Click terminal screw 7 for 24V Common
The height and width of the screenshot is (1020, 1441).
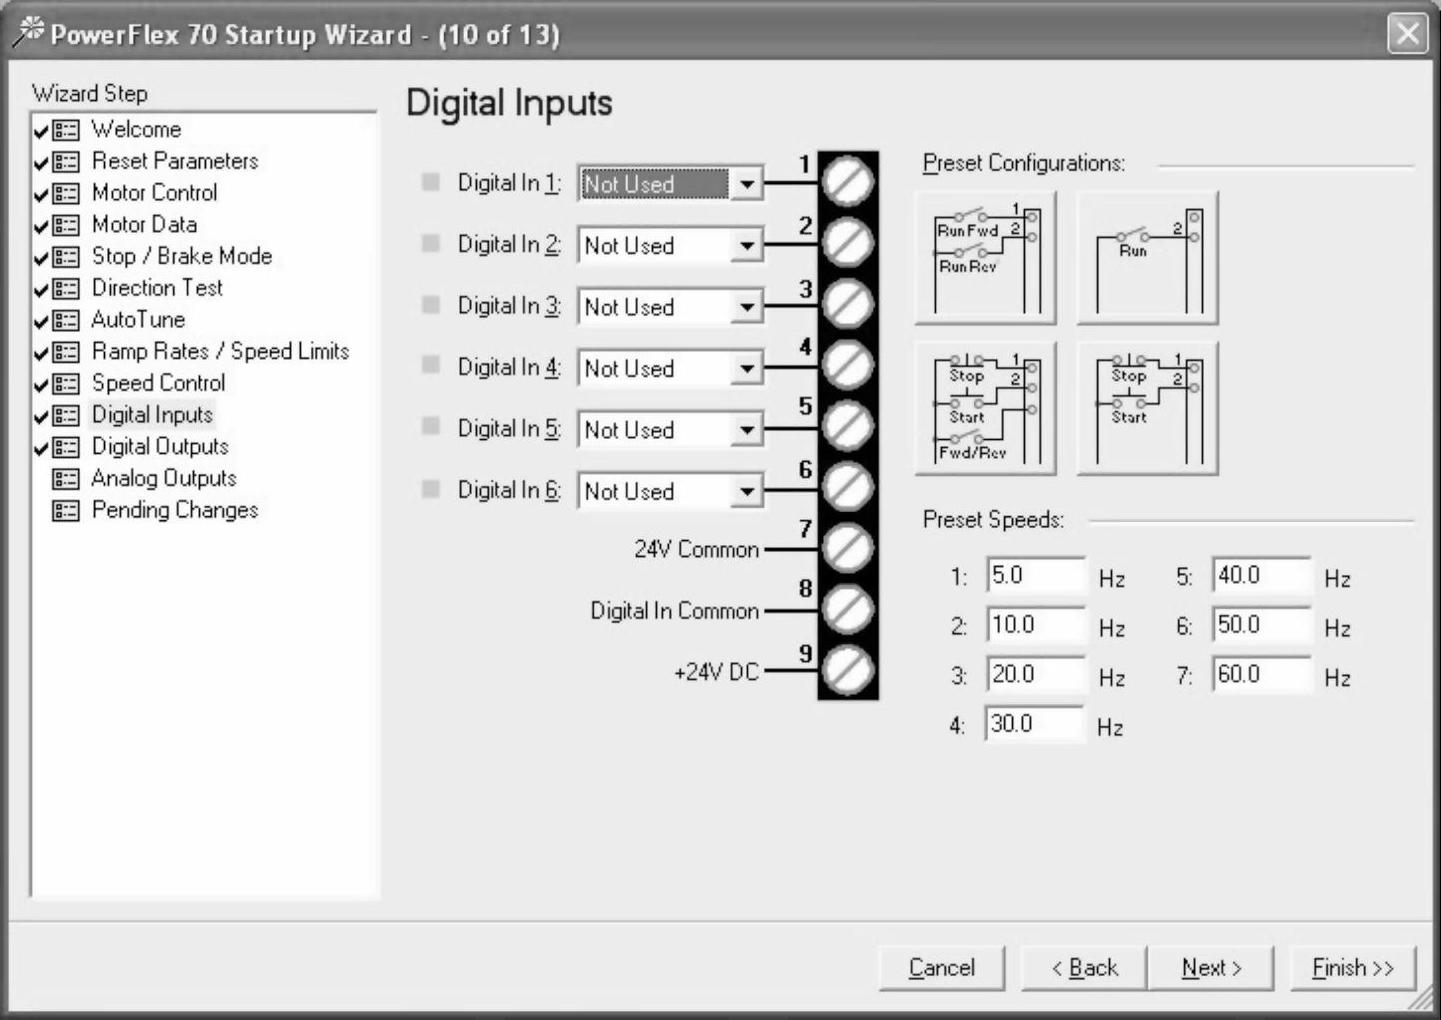point(848,548)
